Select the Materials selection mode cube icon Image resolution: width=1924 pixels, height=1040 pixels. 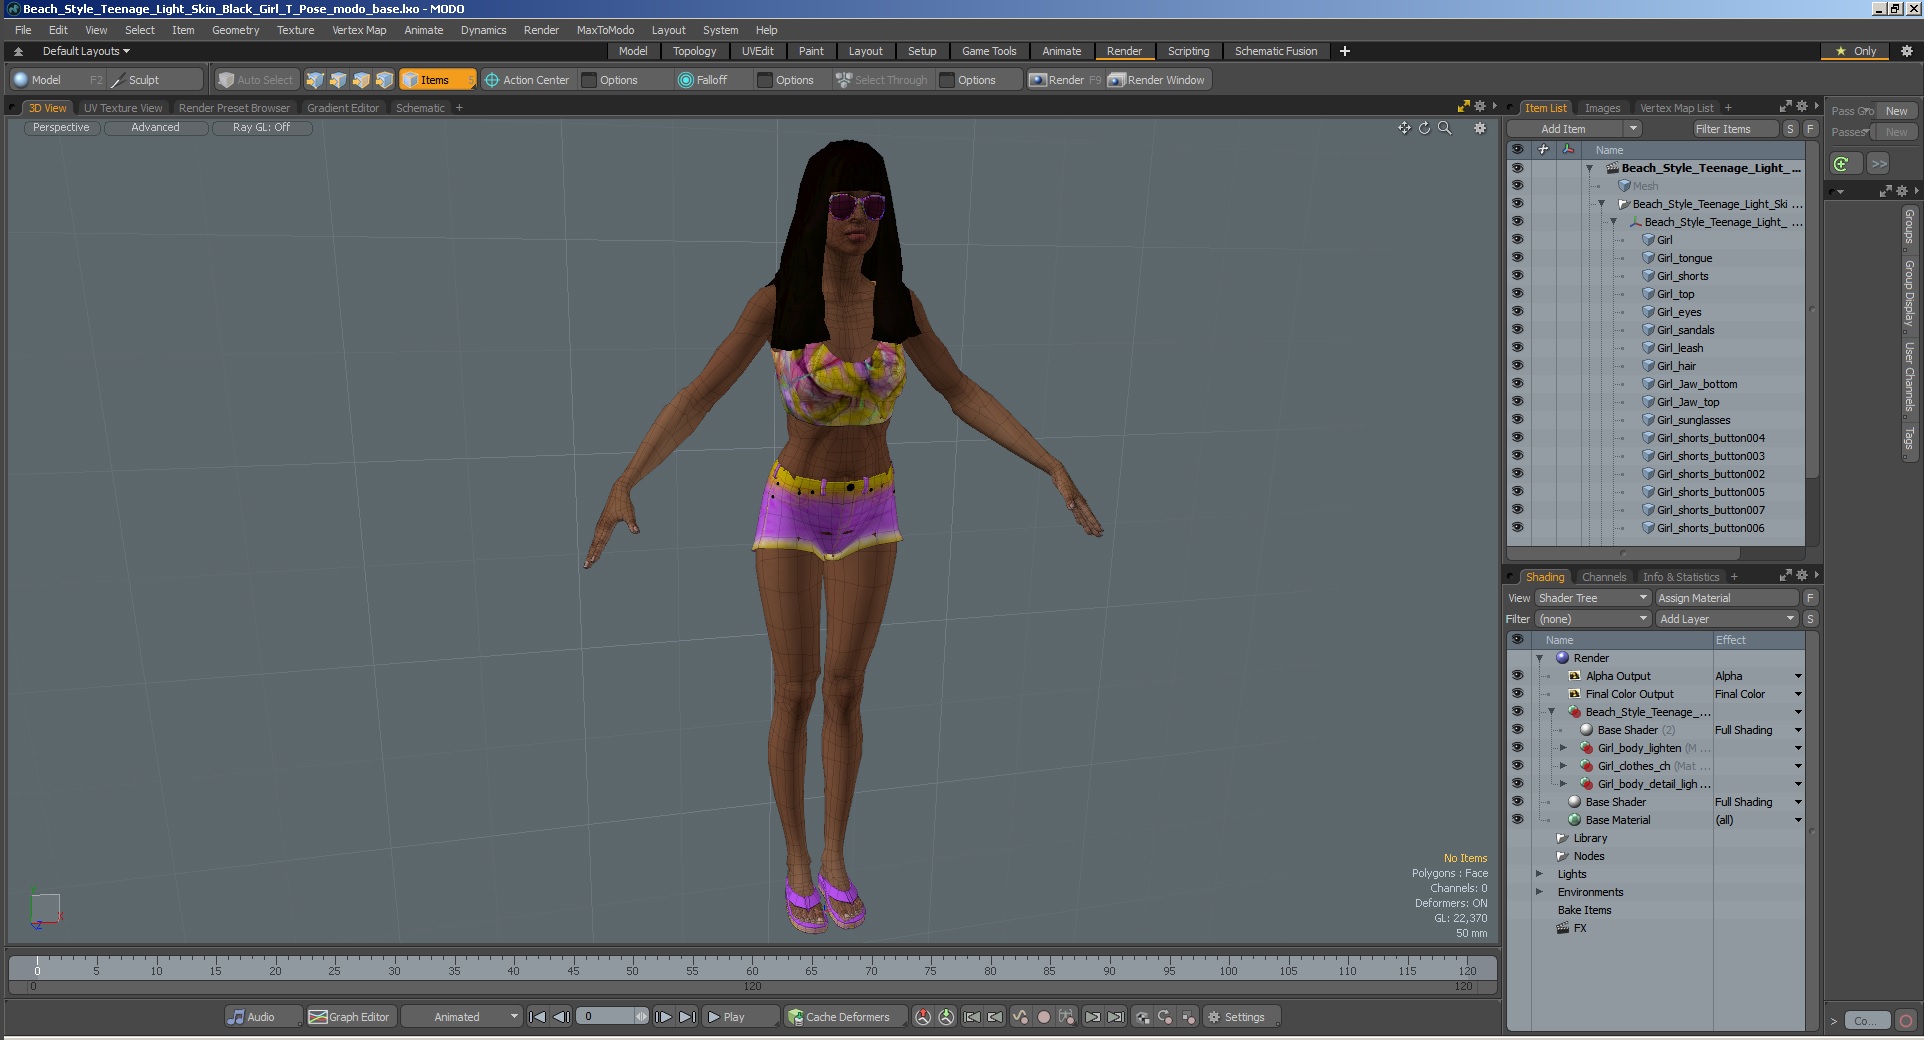[384, 80]
